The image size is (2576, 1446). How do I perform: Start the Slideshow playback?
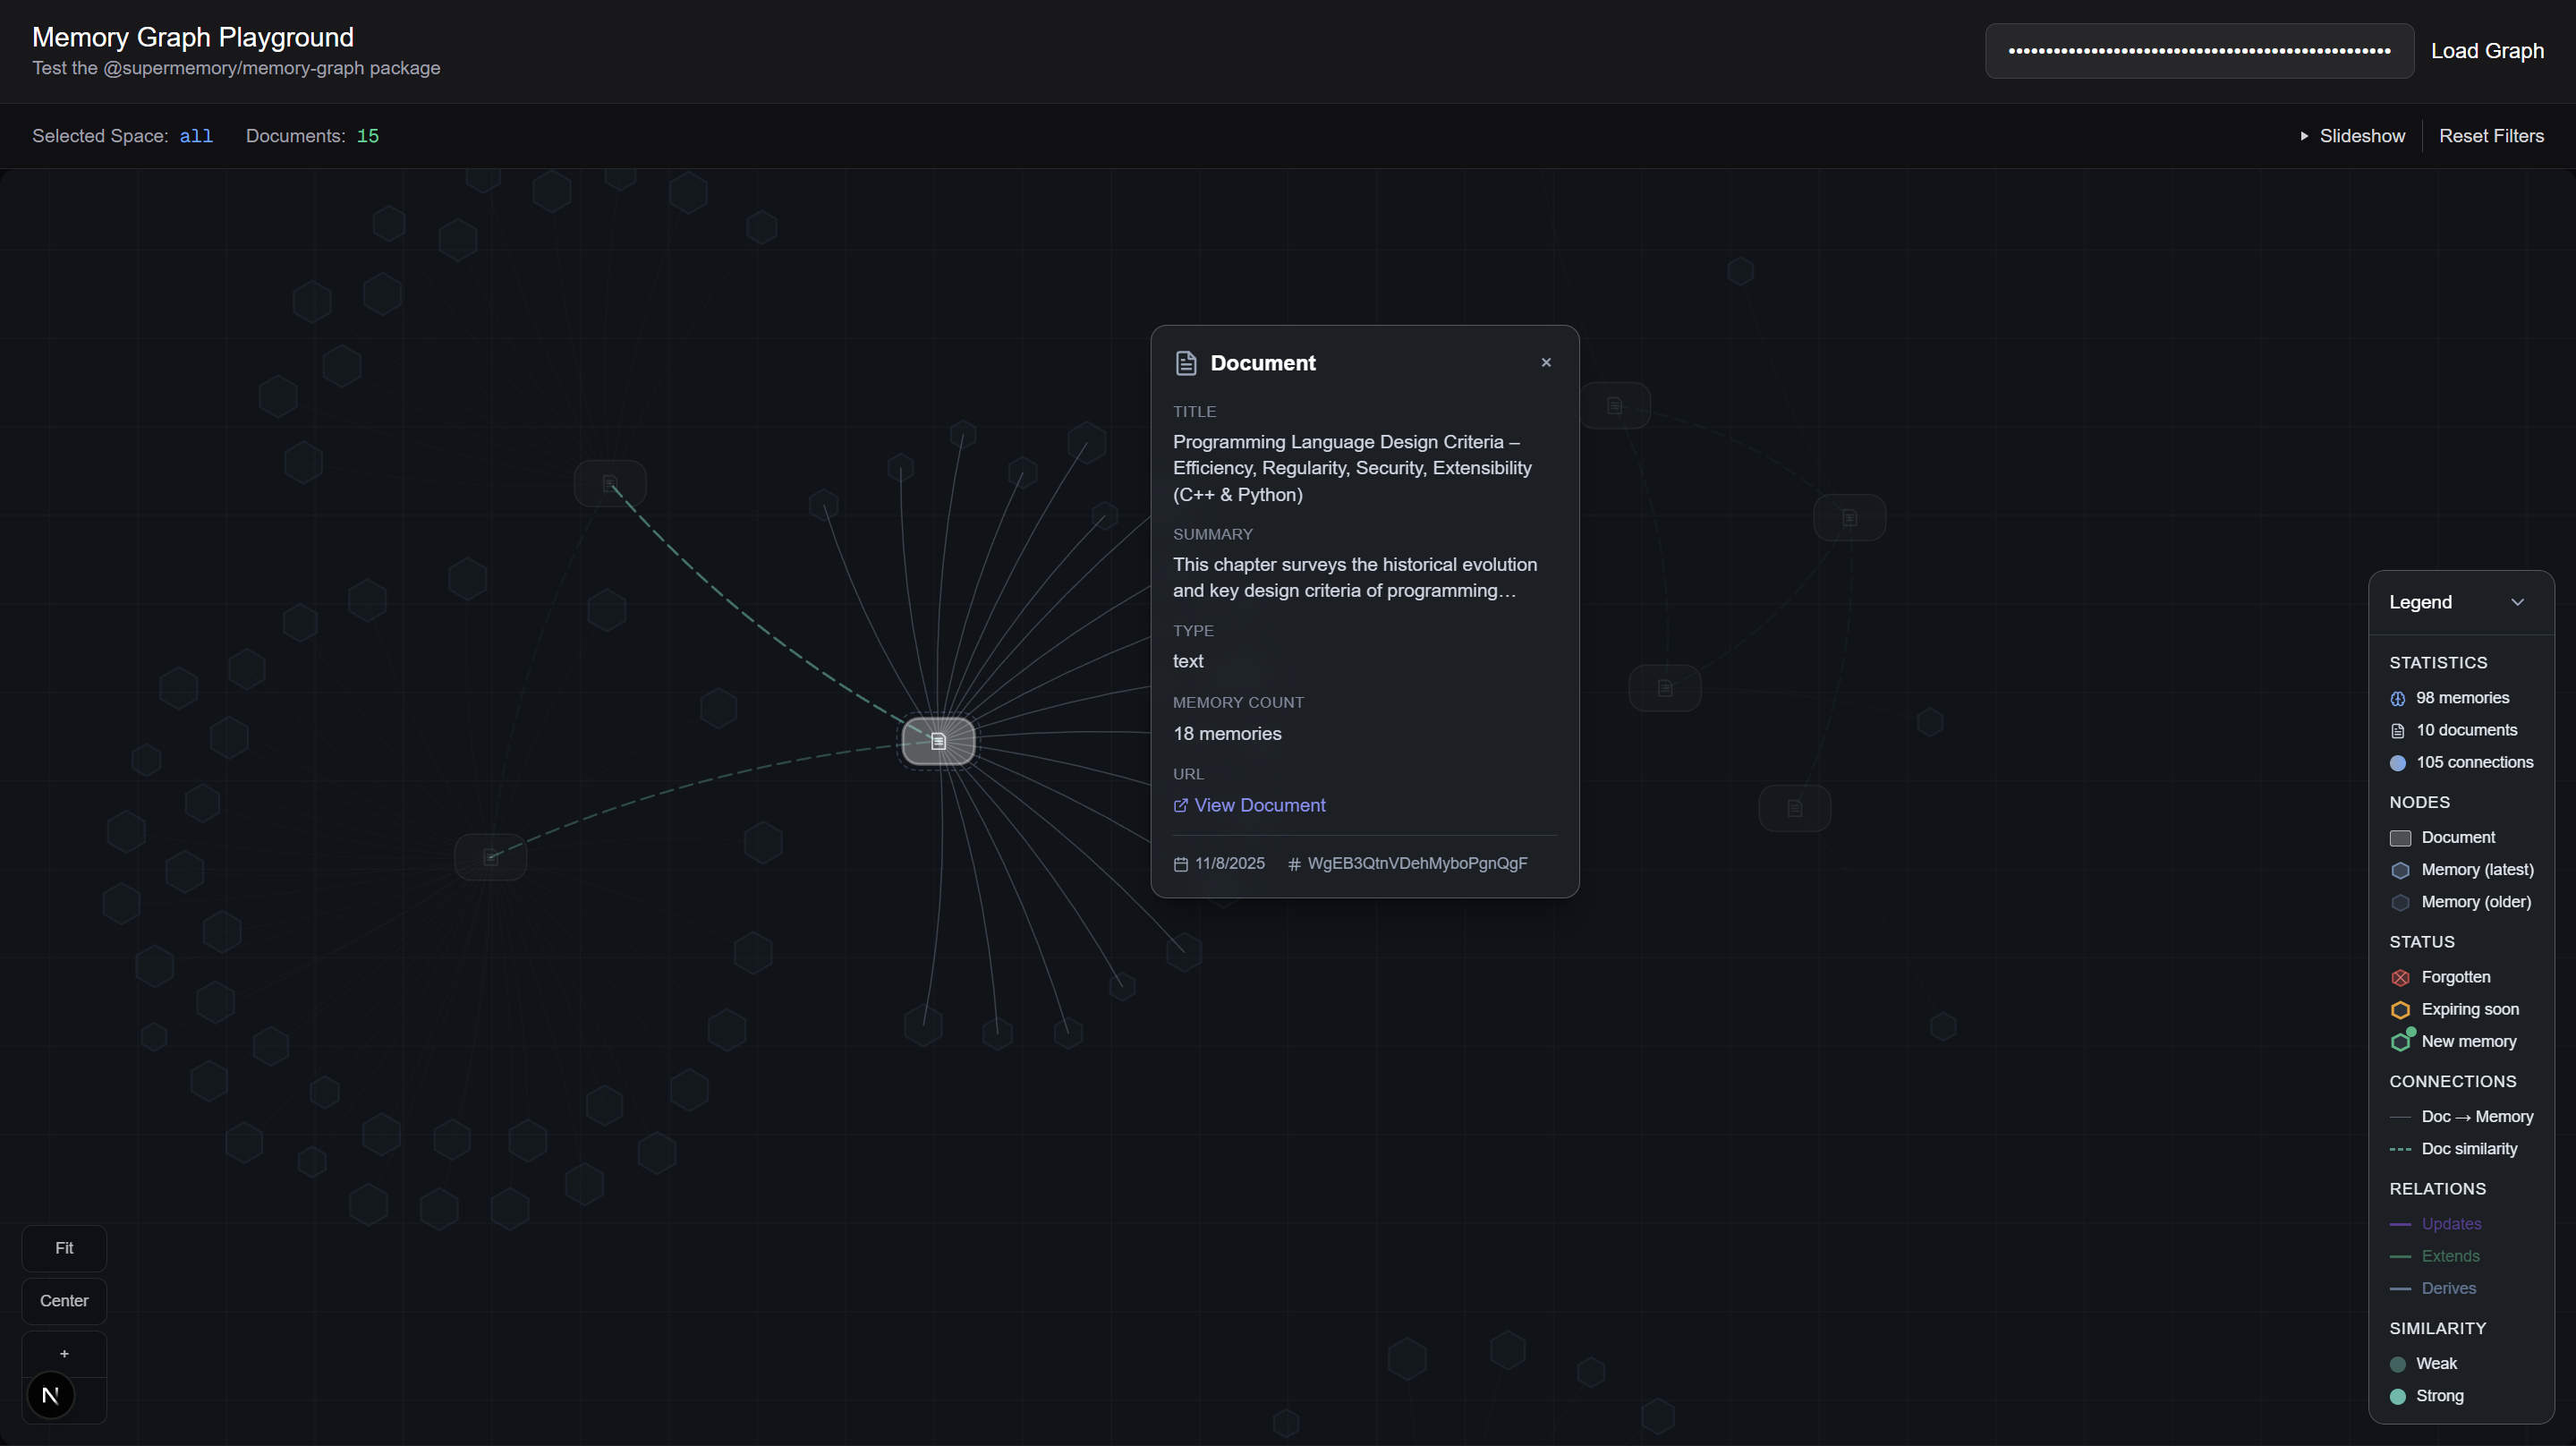coord(2352,136)
